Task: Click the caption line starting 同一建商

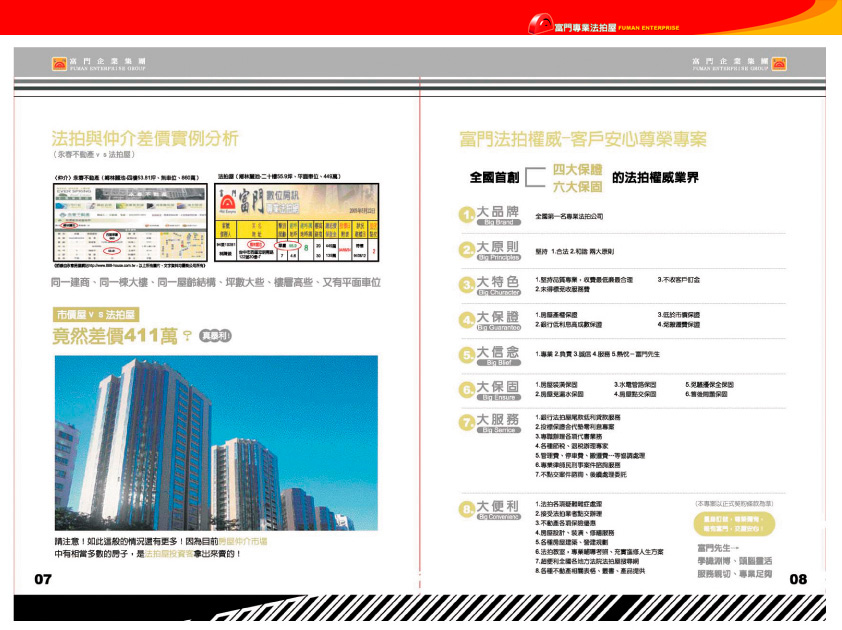Action: (216, 283)
